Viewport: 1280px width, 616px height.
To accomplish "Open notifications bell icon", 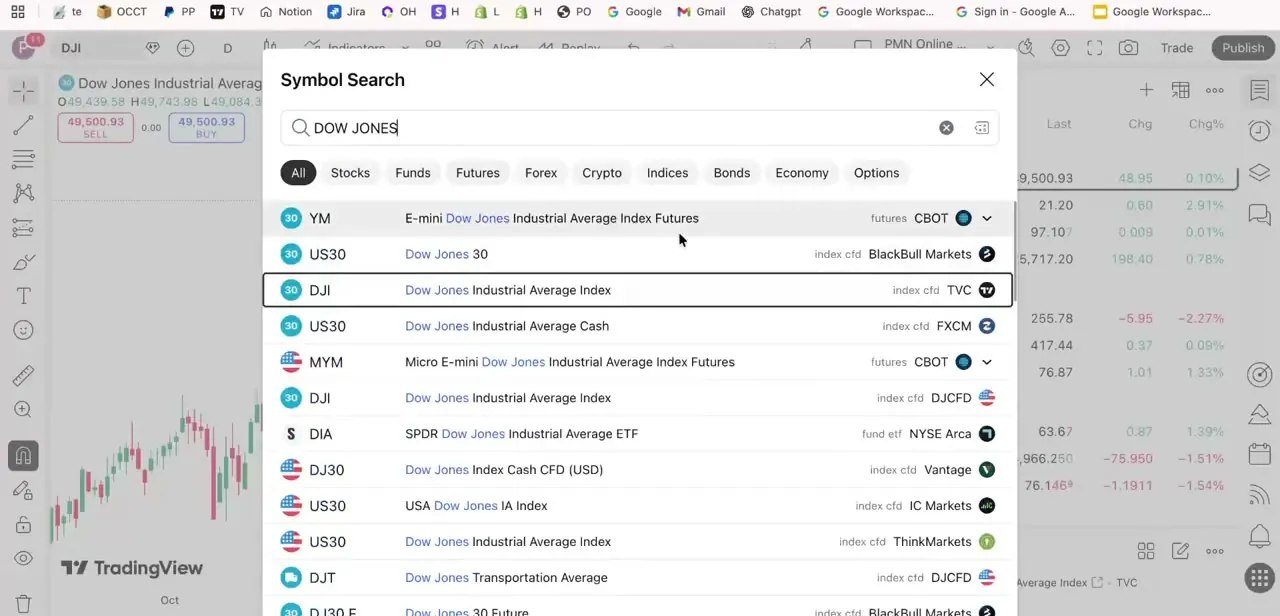I will [1260, 536].
